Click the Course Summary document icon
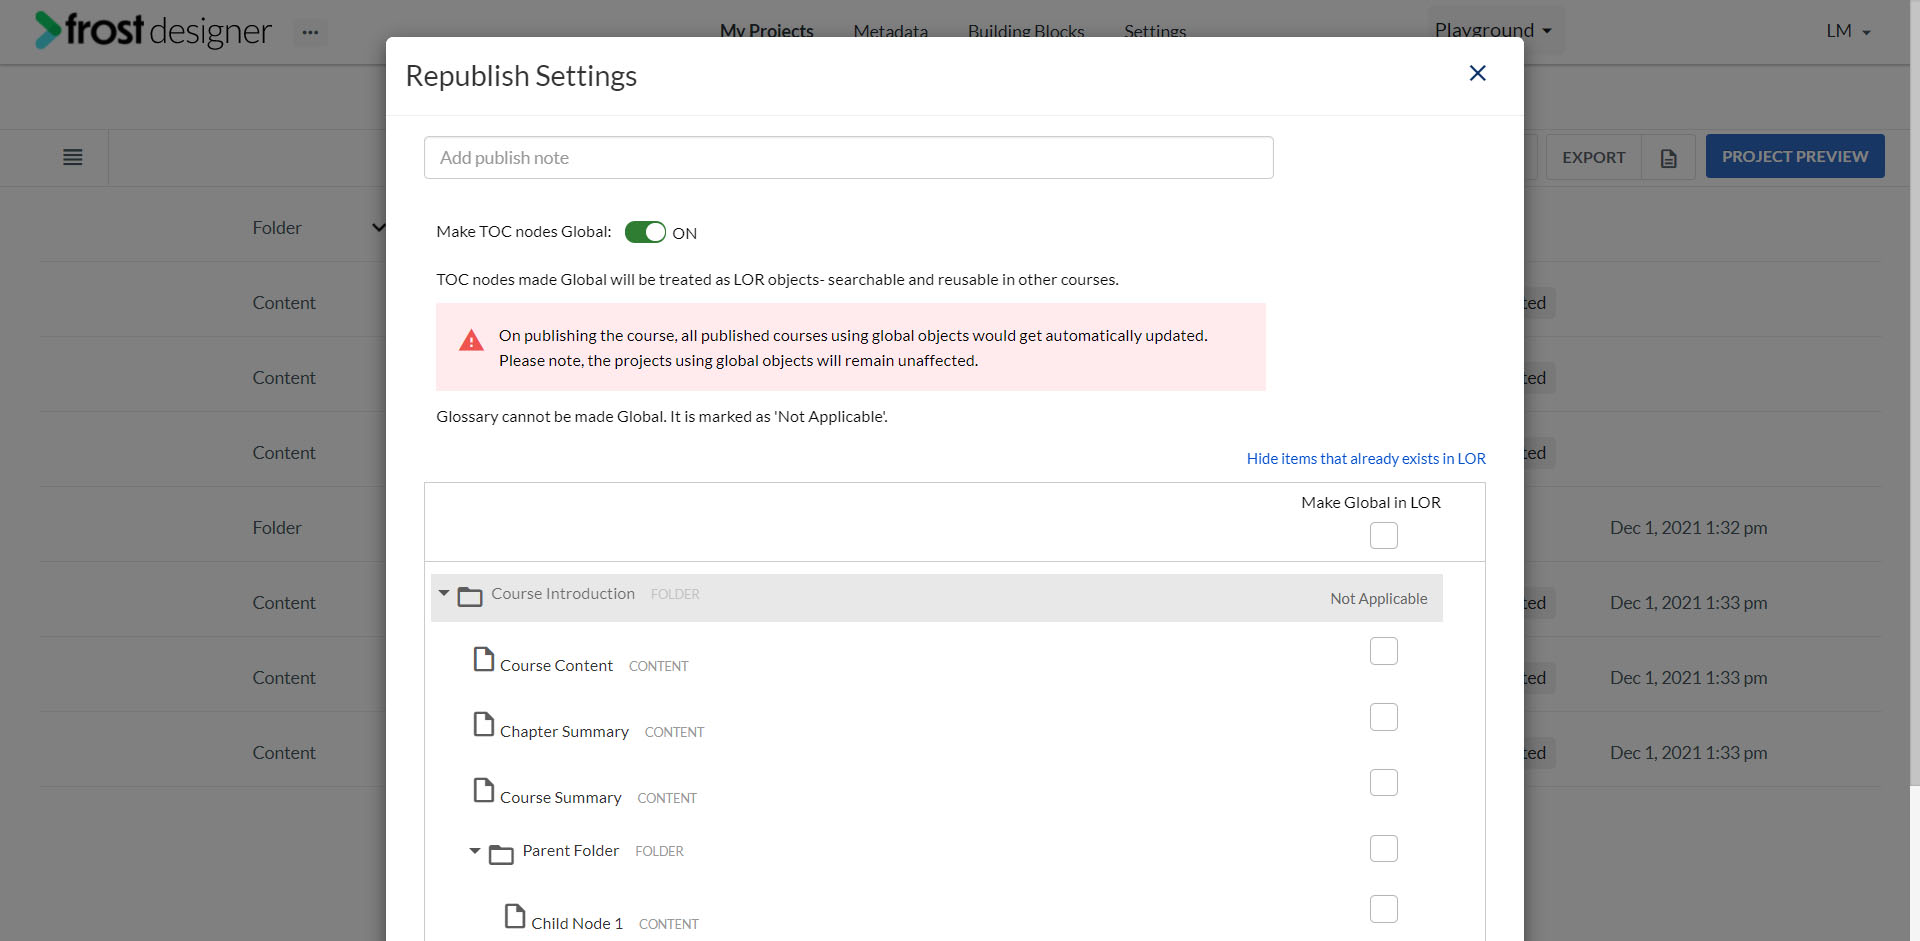This screenshot has width=1920, height=941. (x=484, y=791)
